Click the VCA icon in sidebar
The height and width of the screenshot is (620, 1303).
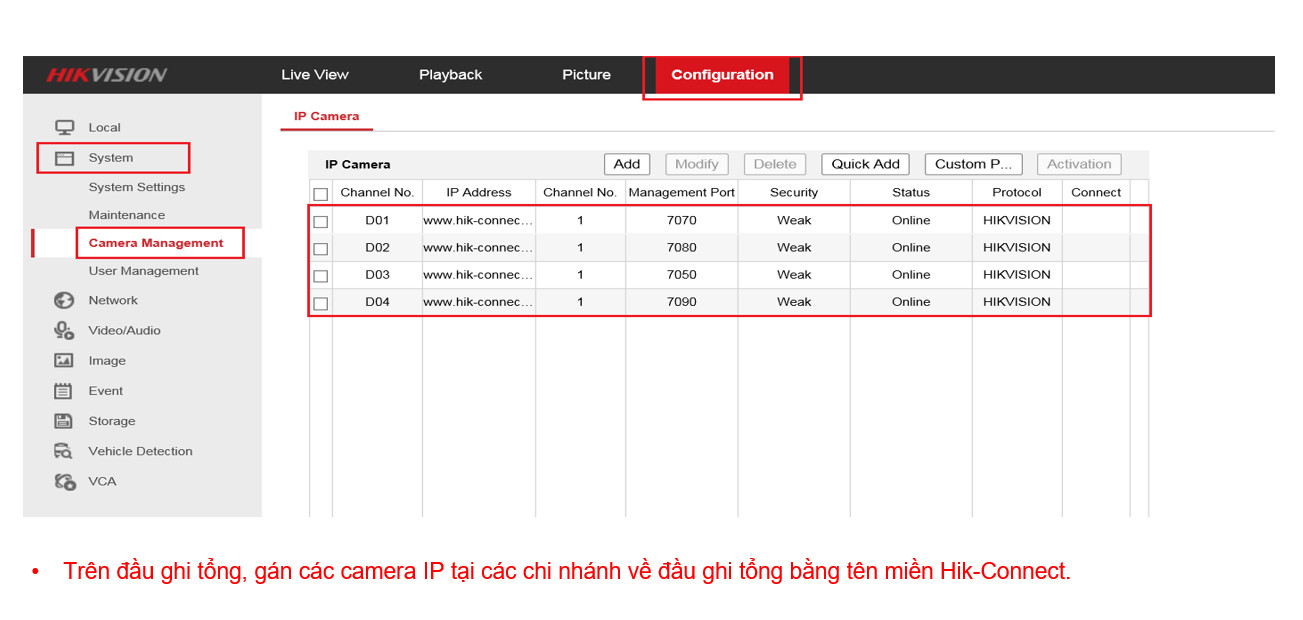(x=65, y=481)
